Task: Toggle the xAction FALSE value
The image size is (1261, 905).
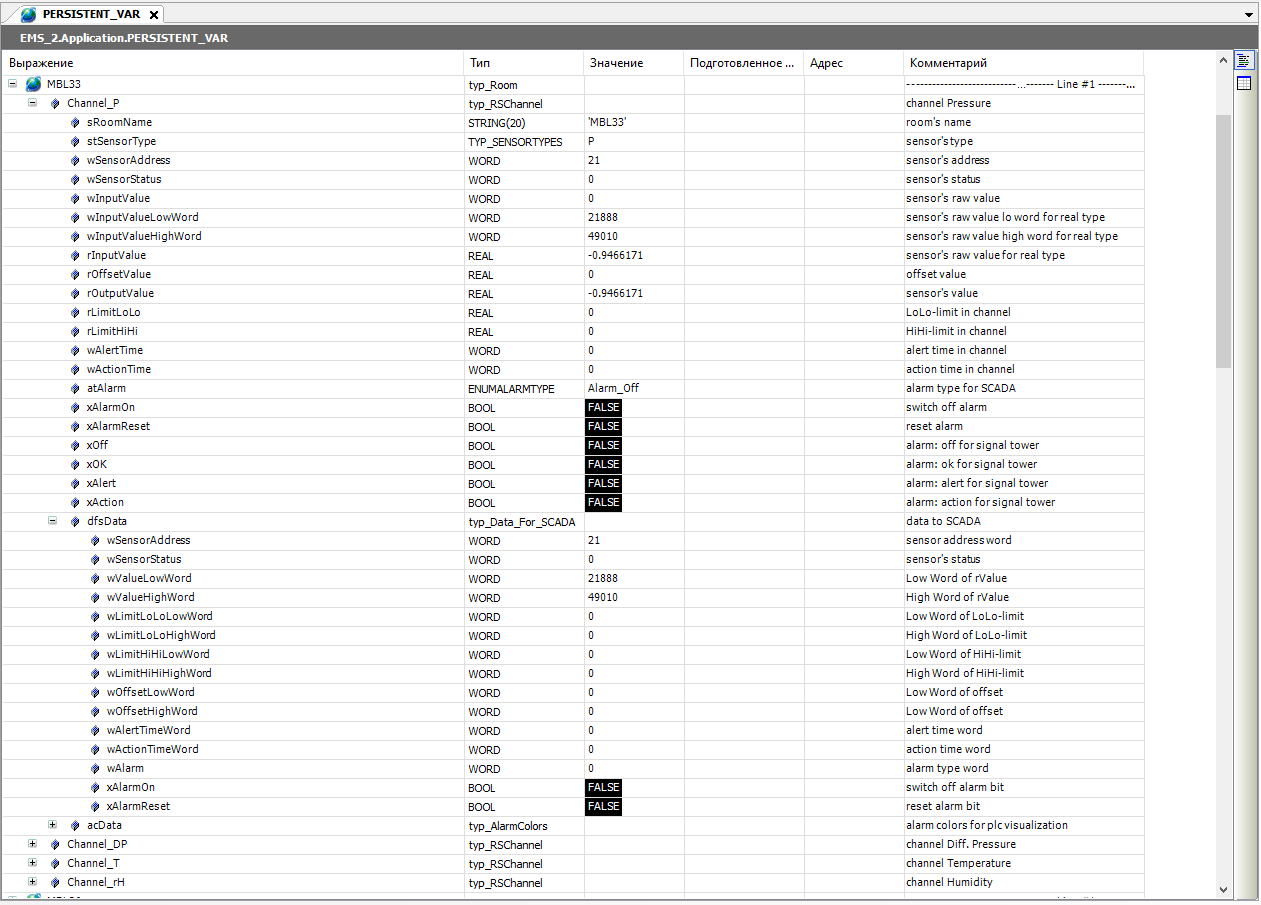Action: (x=603, y=502)
